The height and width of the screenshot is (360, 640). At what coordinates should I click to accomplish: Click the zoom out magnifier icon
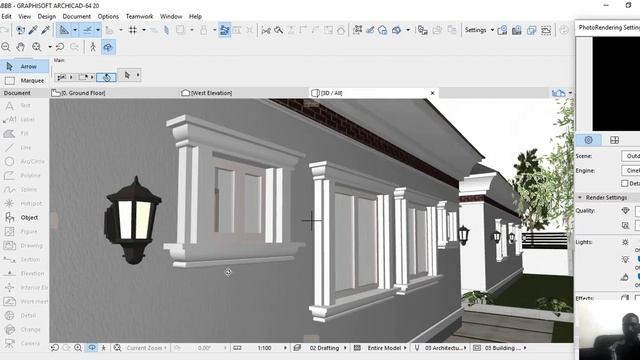(6, 47)
